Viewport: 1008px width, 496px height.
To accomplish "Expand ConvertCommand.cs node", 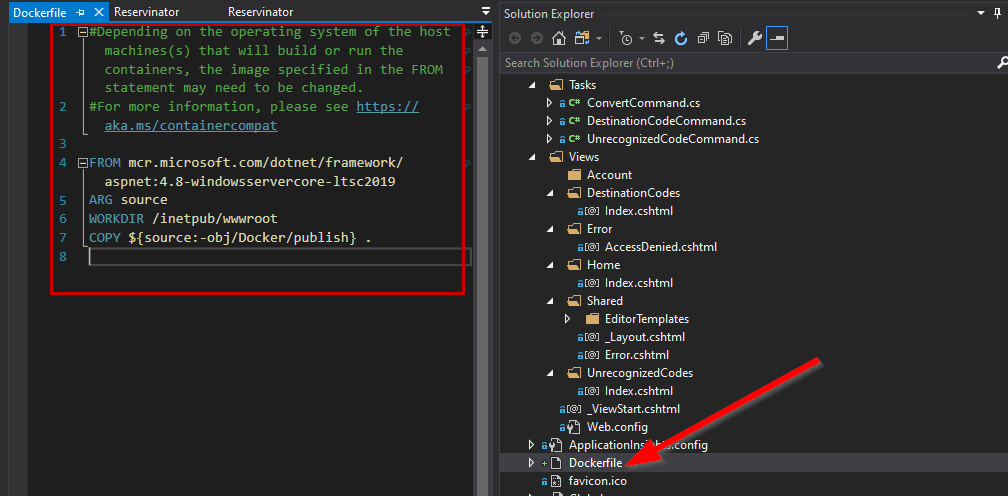I will 548,103.
